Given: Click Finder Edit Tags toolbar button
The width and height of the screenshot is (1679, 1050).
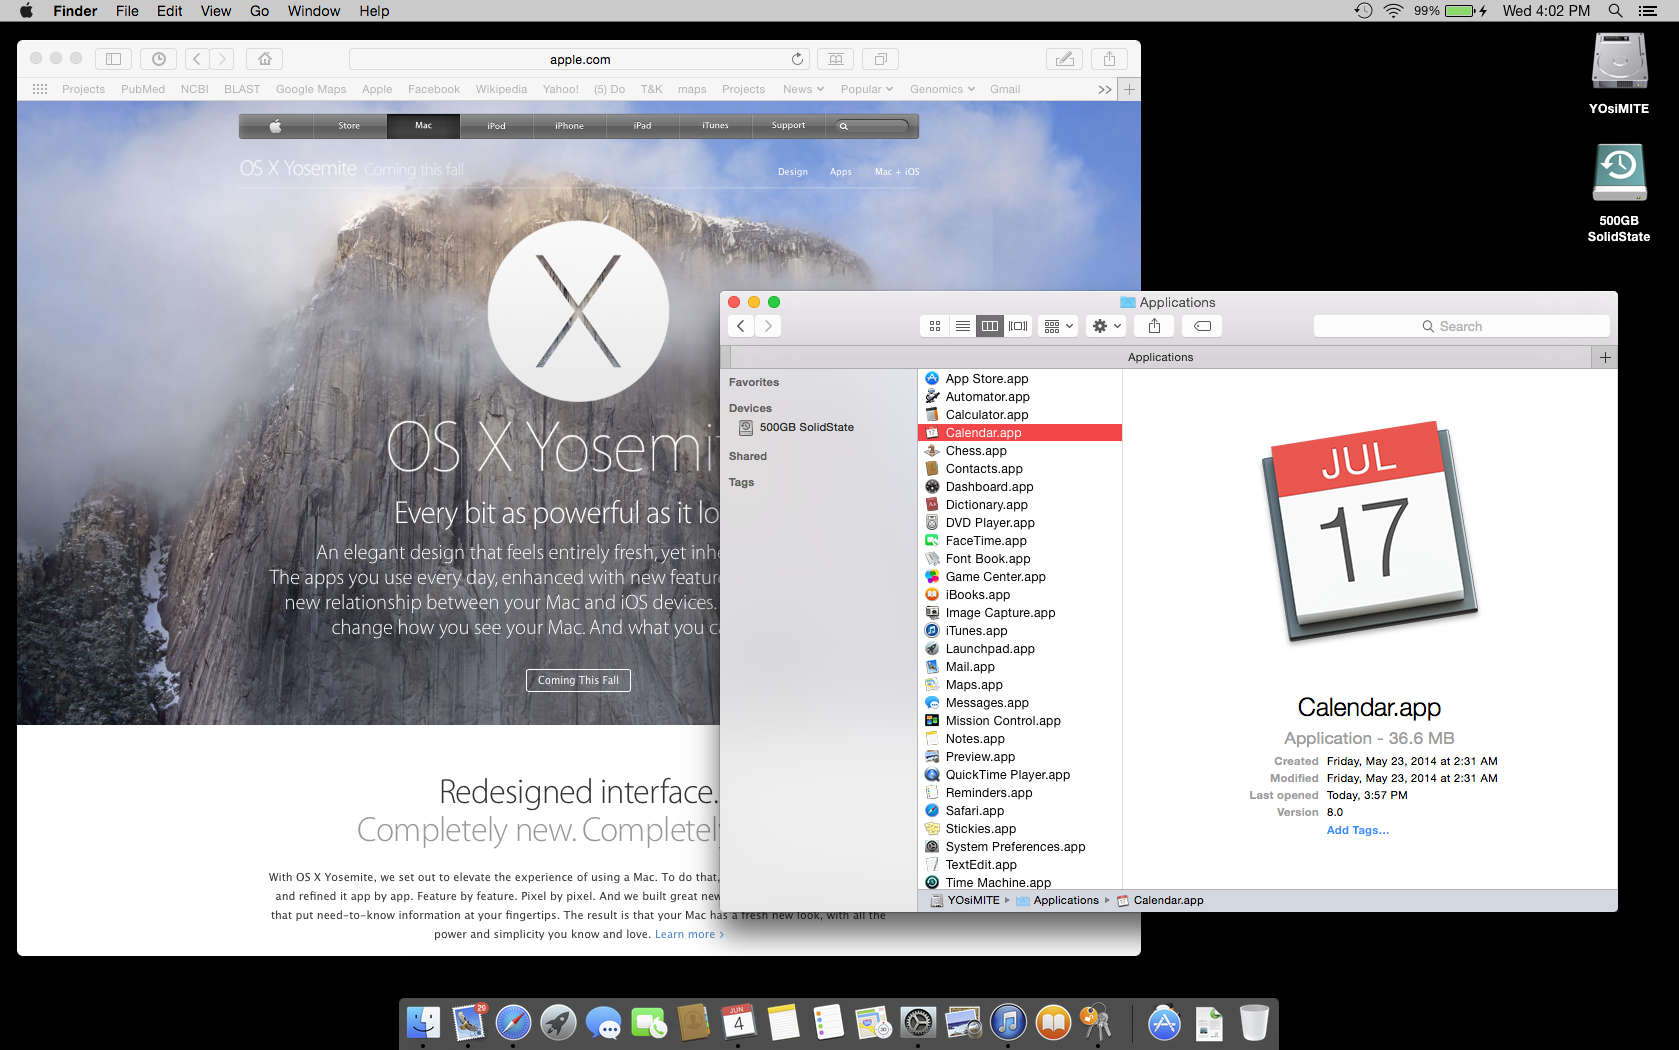Looking at the screenshot, I should (x=1203, y=326).
